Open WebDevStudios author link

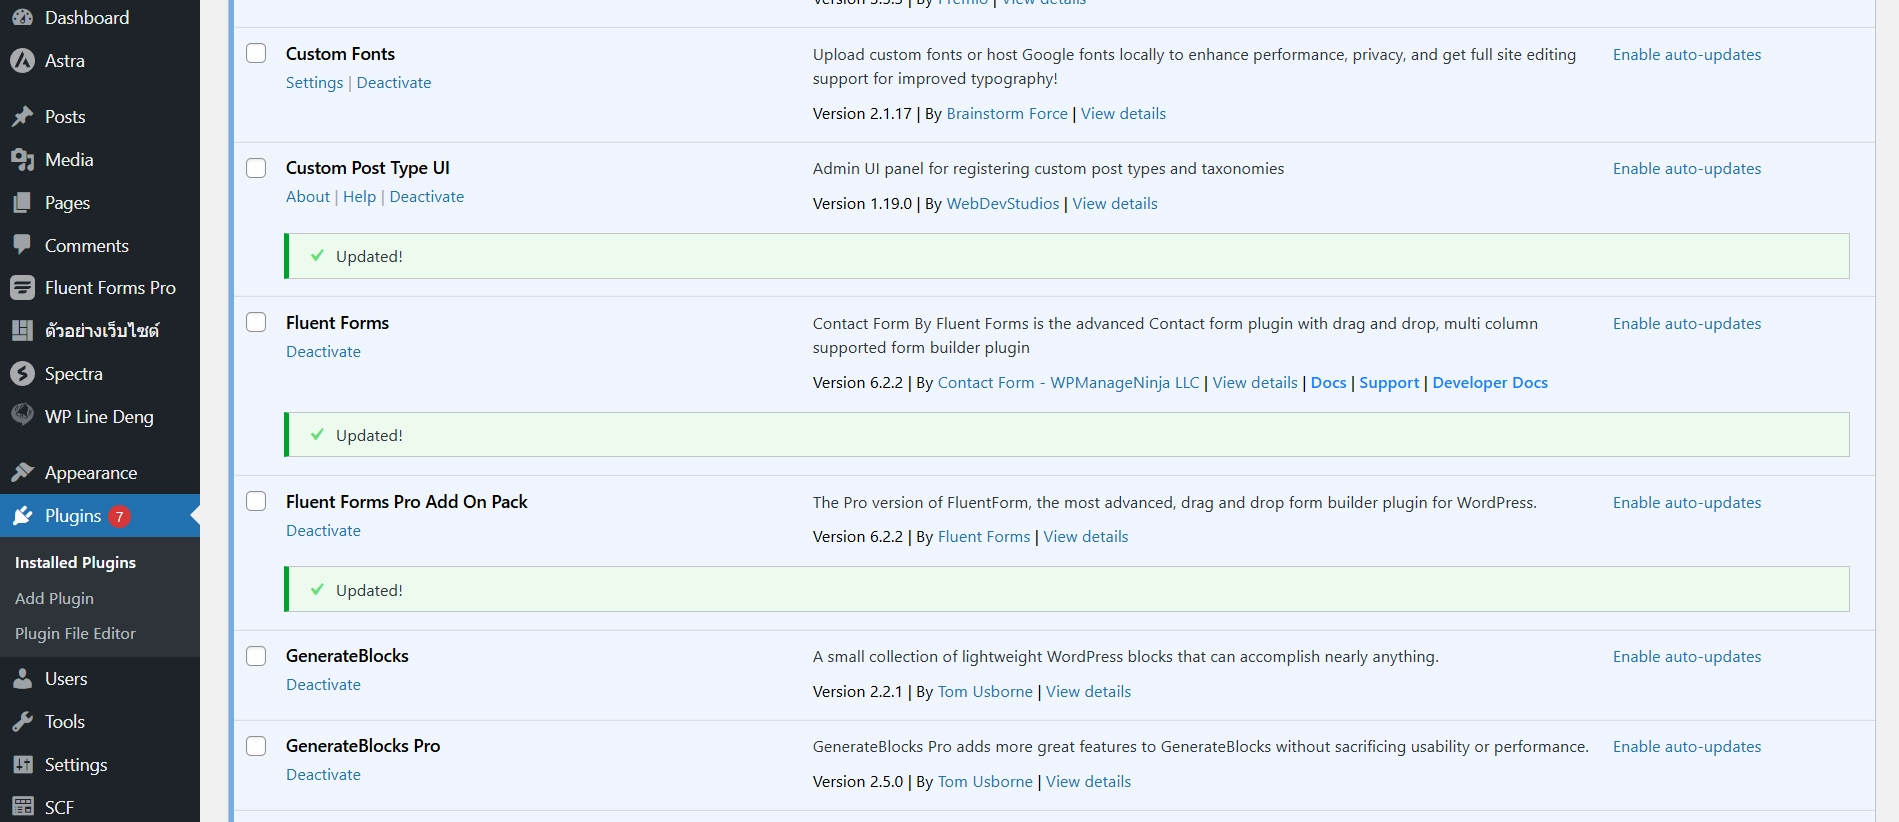1003,203
